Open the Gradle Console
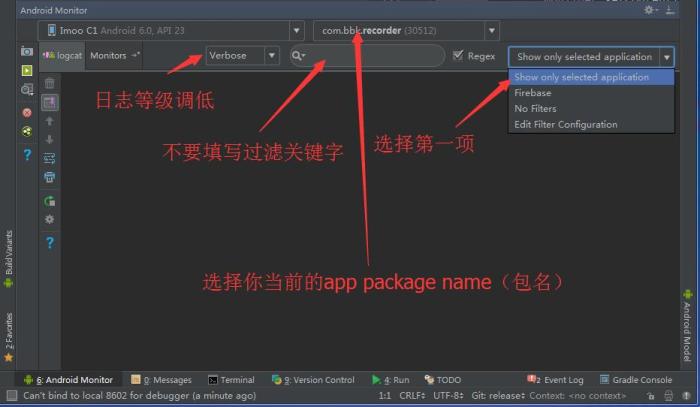 coord(636,380)
